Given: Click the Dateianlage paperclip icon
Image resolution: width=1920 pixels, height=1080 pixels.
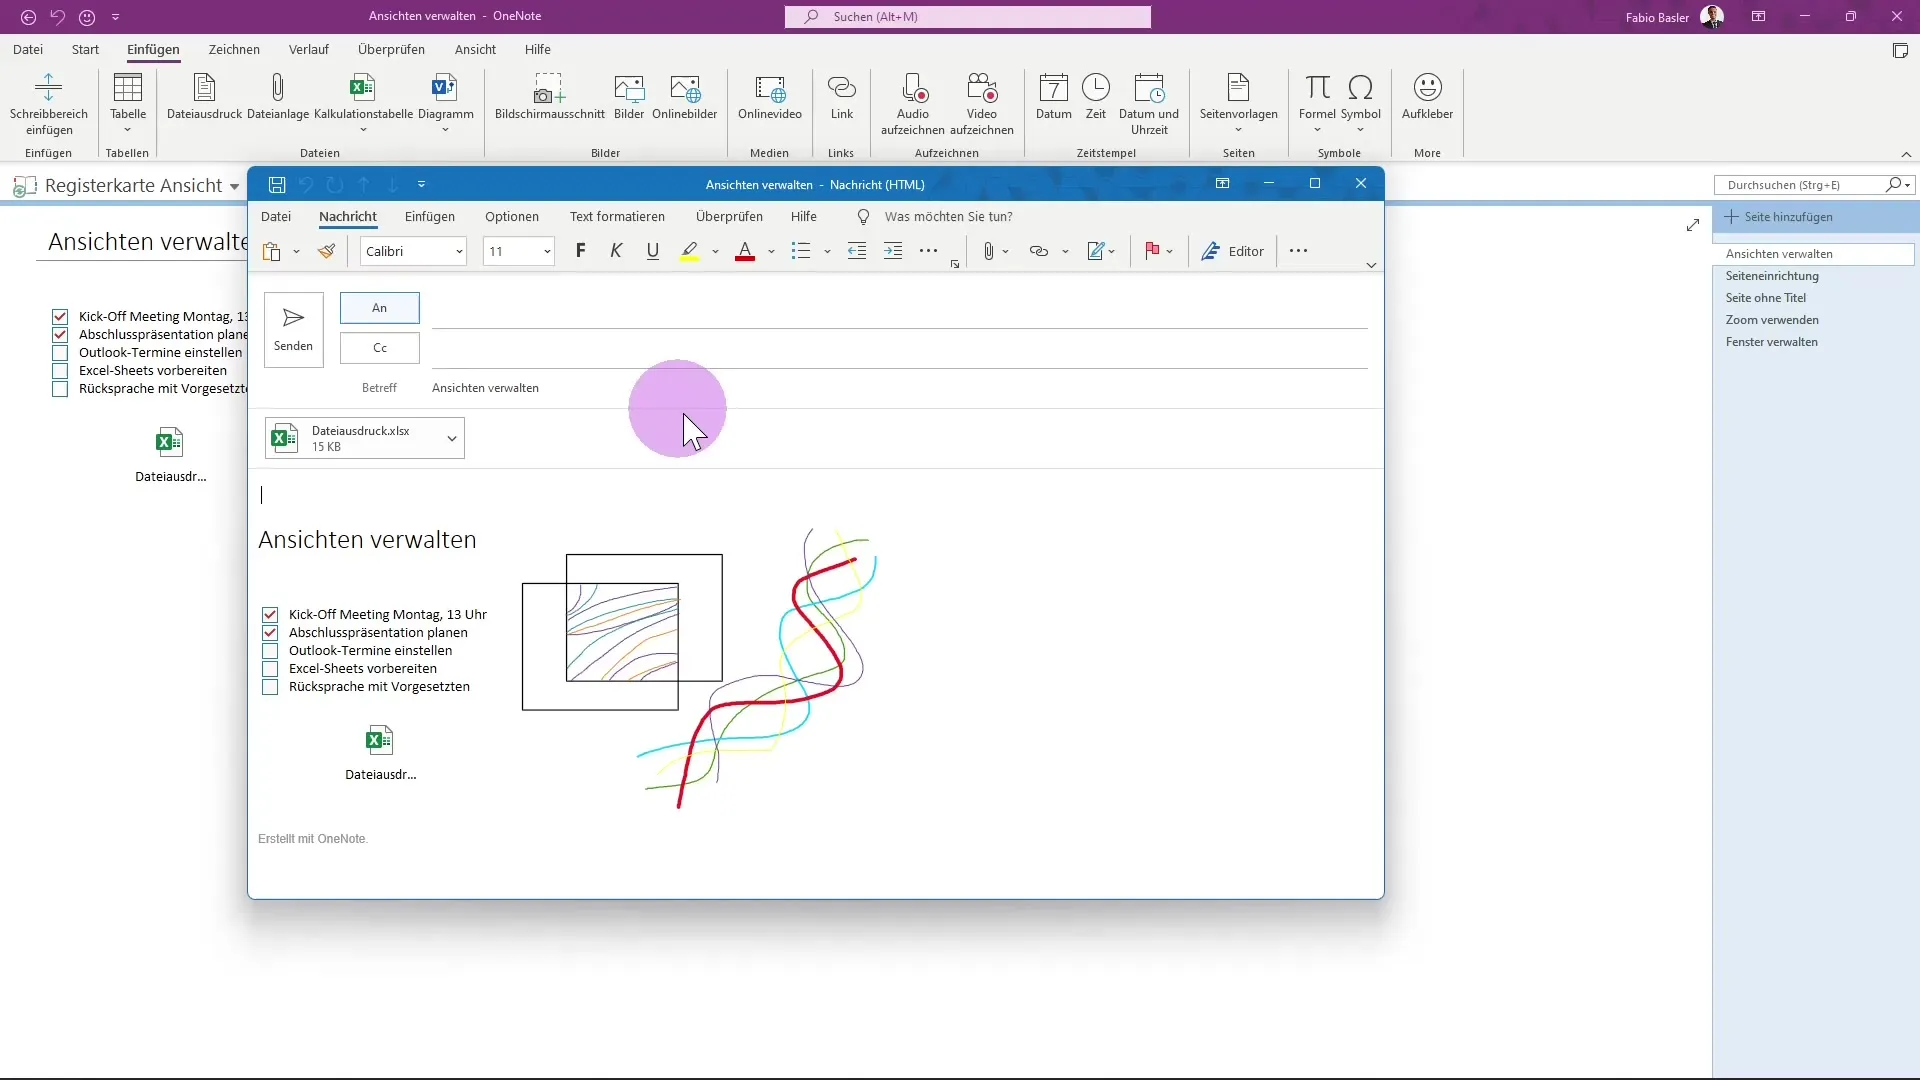Looking at the screenshot, I should coord(278,97).
